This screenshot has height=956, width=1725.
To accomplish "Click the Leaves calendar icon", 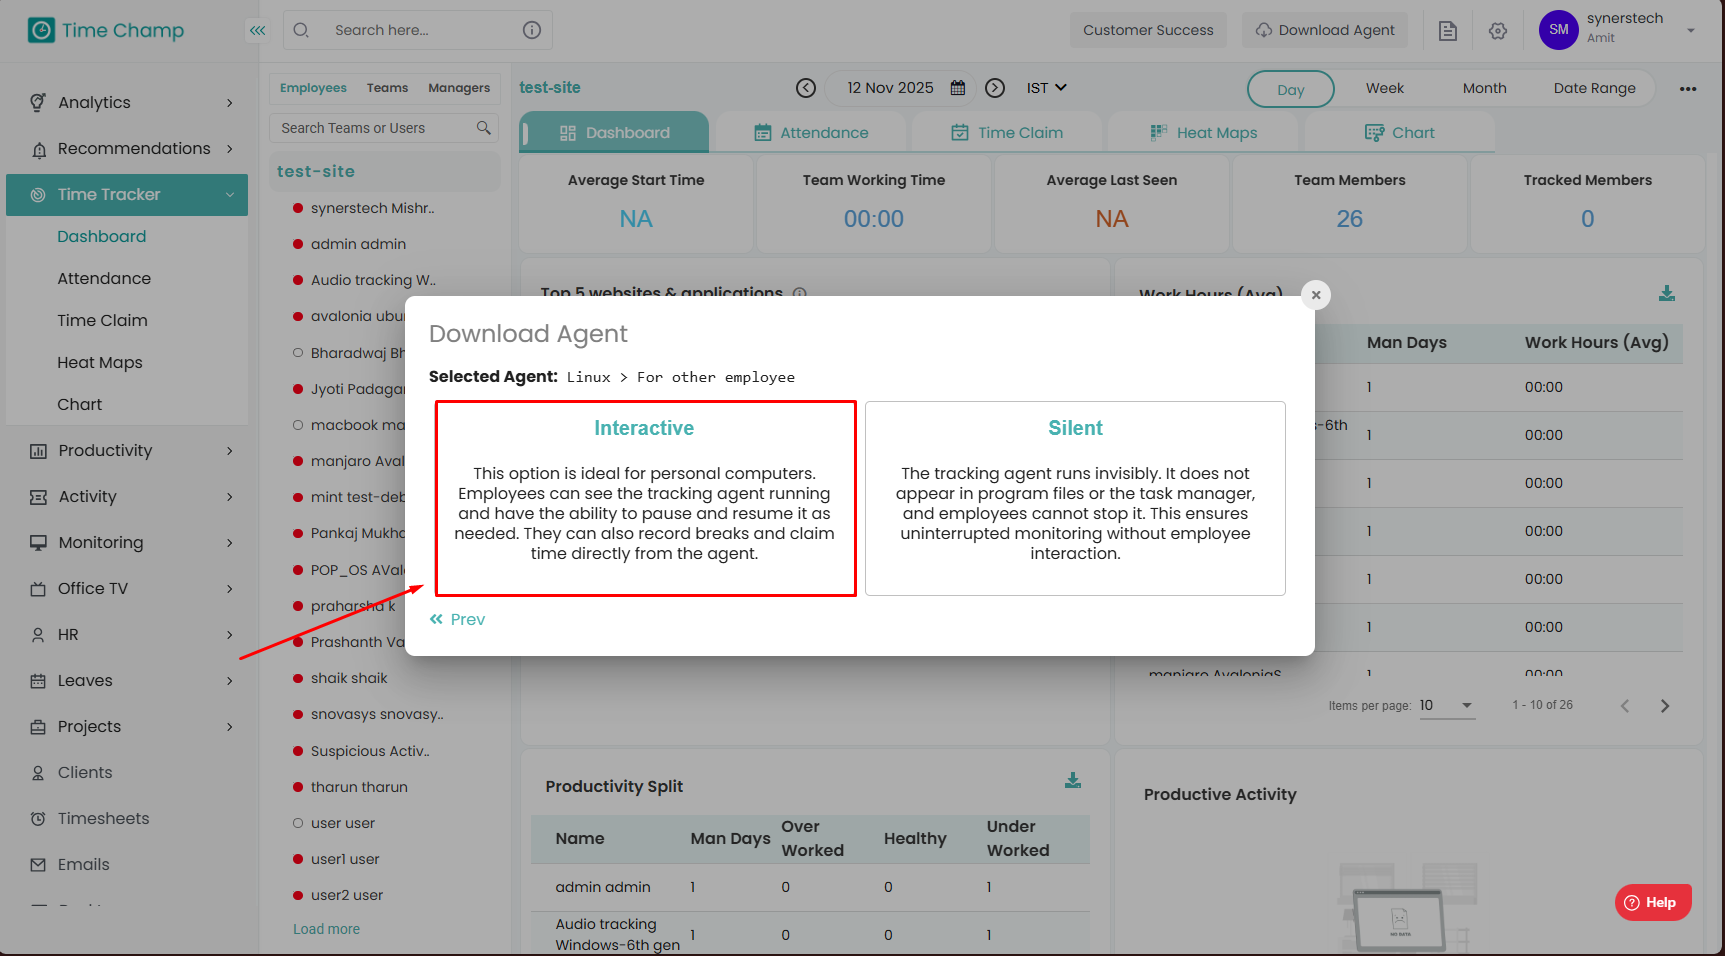I will point(38,681).
